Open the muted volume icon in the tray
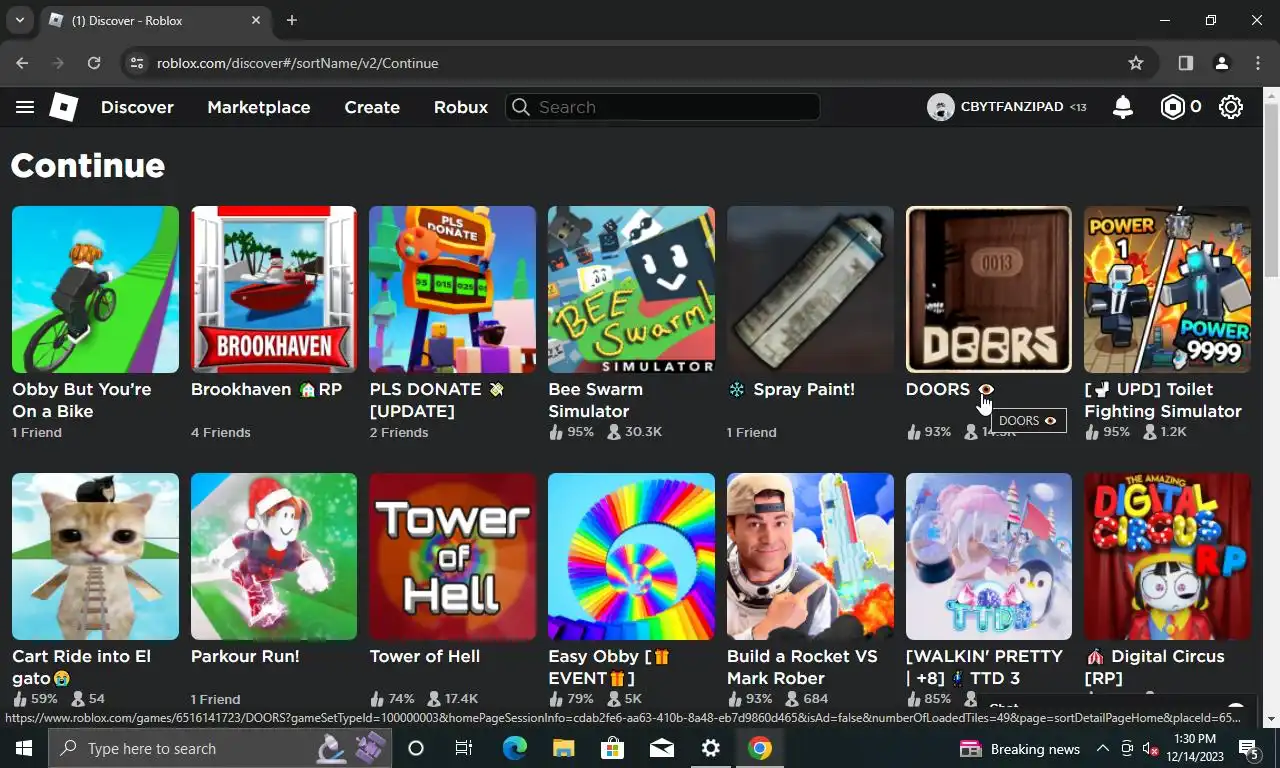The image size is (1280, 768). tap(1152, 748)
